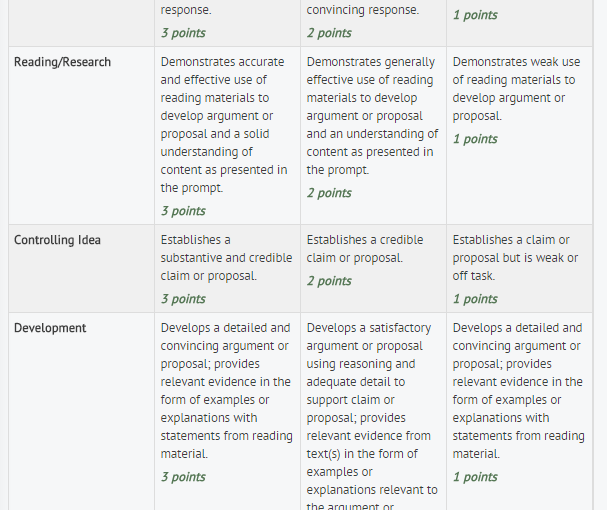Select the Reading/Research criterion label
This screenshot has height=510, width=607.
click(62, 62)
